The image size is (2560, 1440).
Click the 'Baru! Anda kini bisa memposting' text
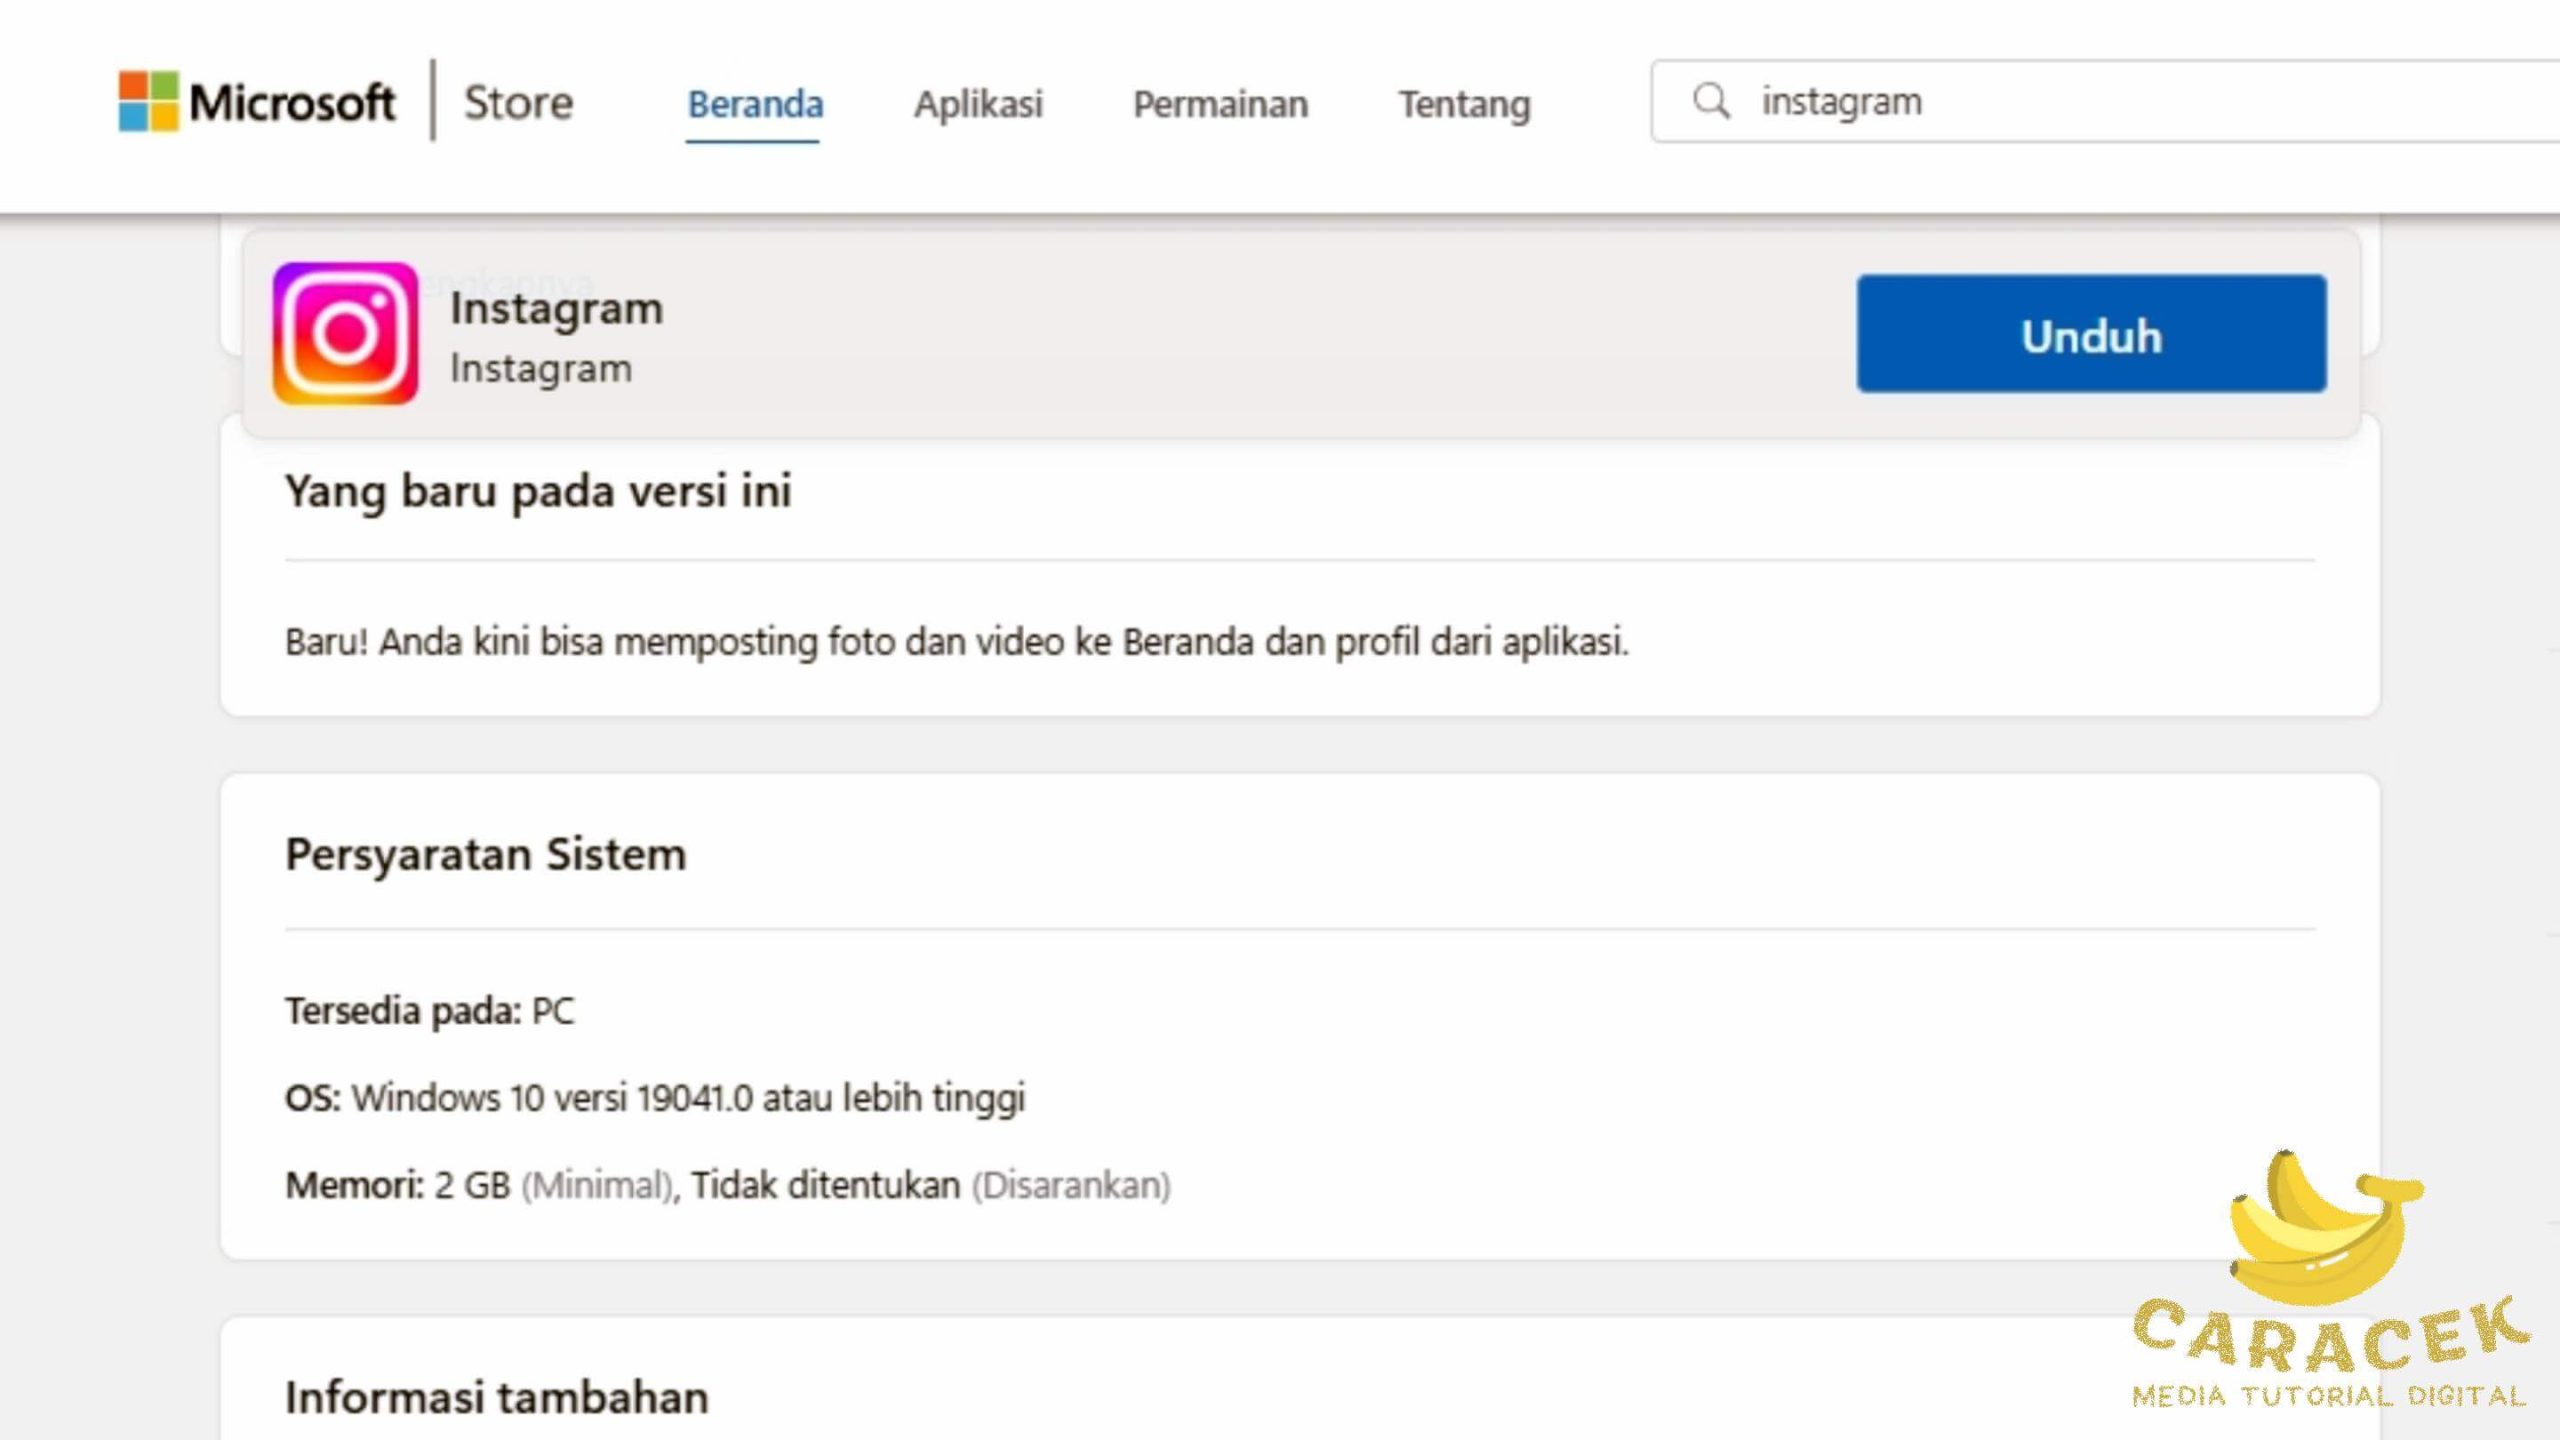pyautogui.click(x=957, y=641)
